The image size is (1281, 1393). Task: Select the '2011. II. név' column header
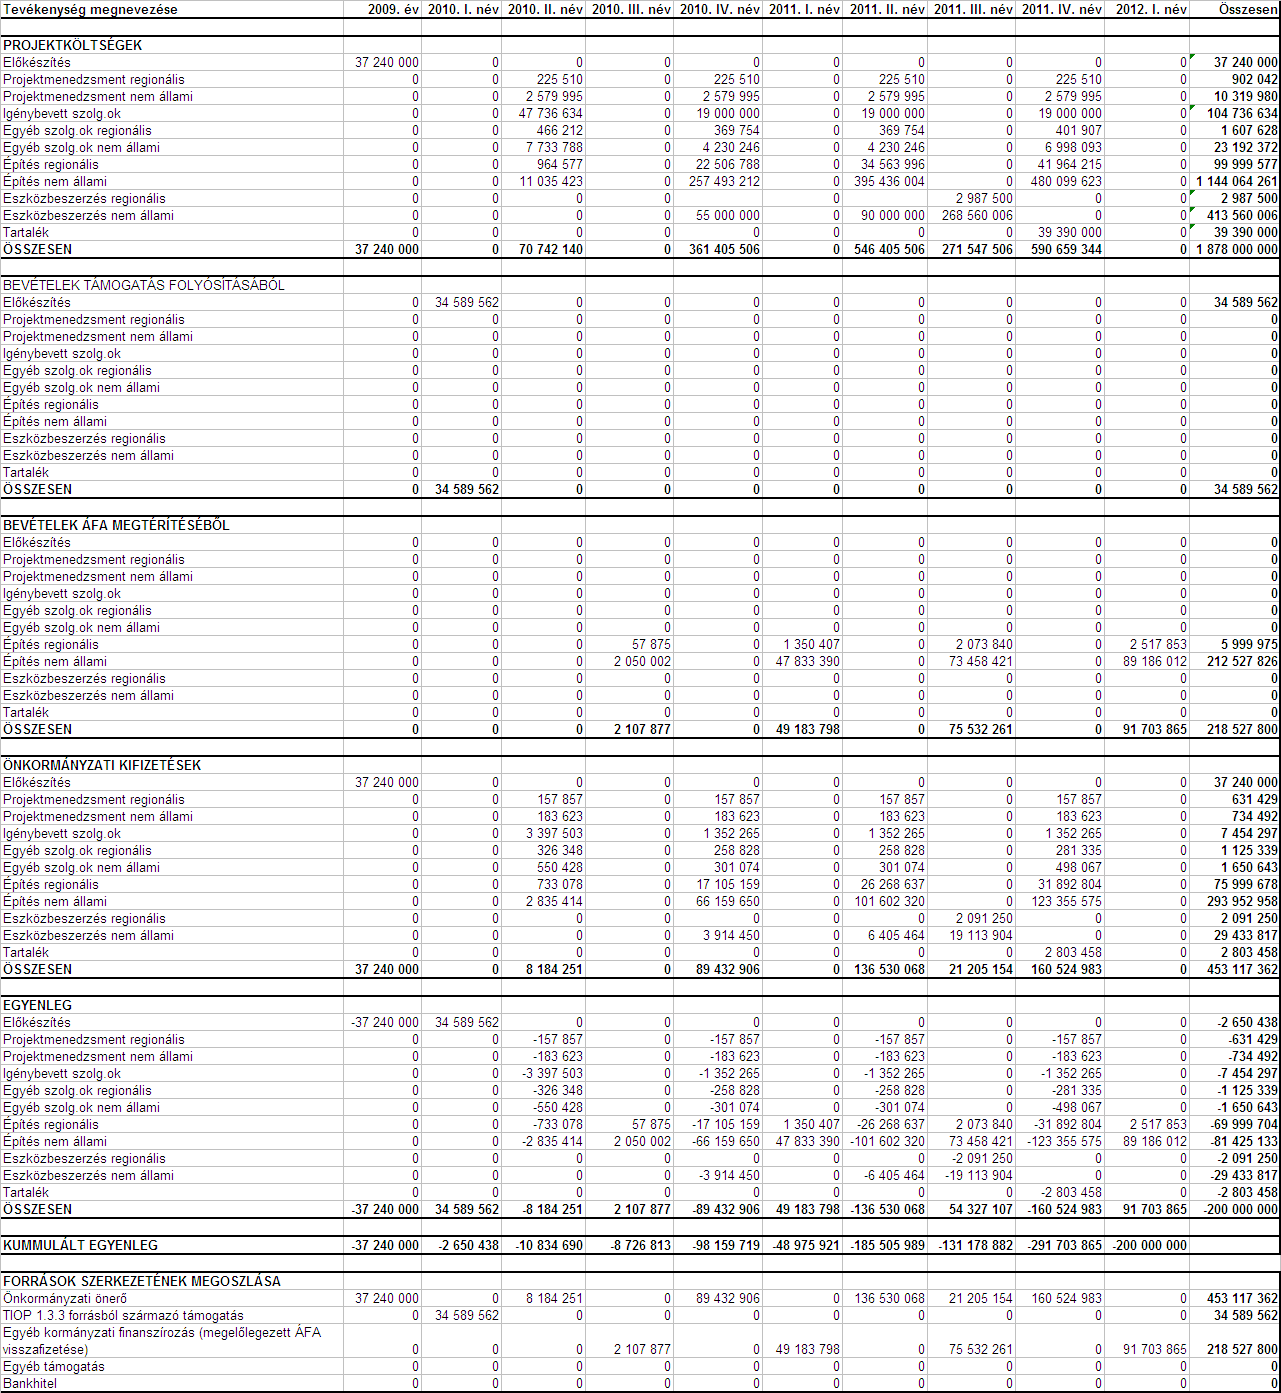click(x=887, y=9)
